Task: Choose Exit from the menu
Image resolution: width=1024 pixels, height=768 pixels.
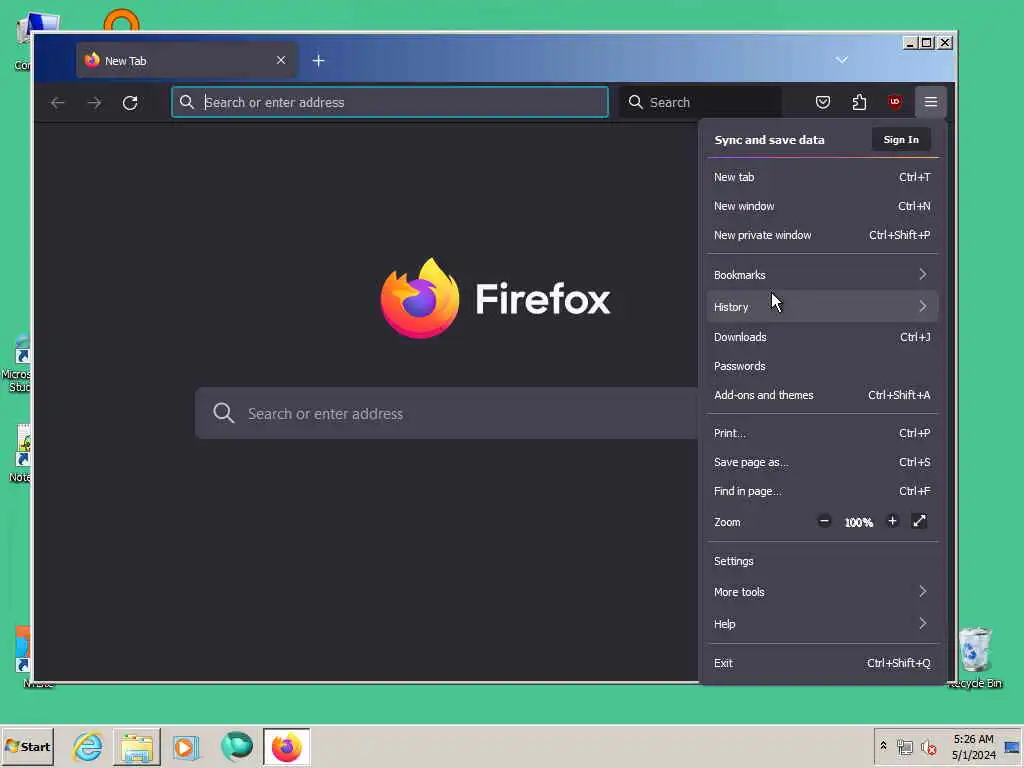Action: pos(822,663)
